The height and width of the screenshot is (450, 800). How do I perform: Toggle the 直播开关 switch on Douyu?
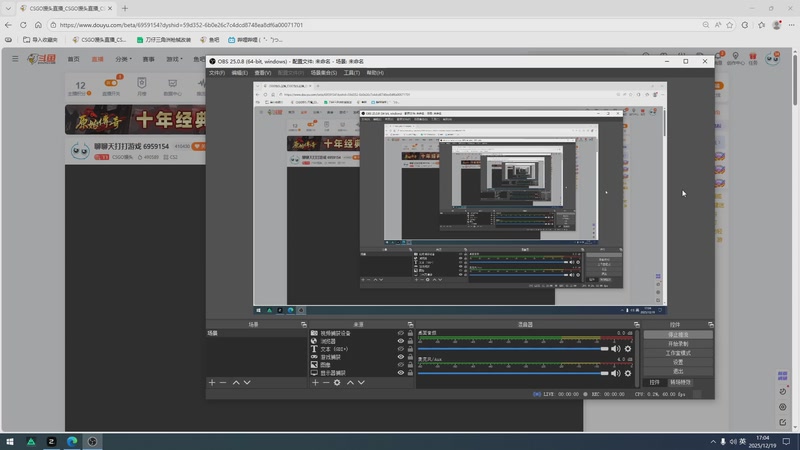coord(111,83)
